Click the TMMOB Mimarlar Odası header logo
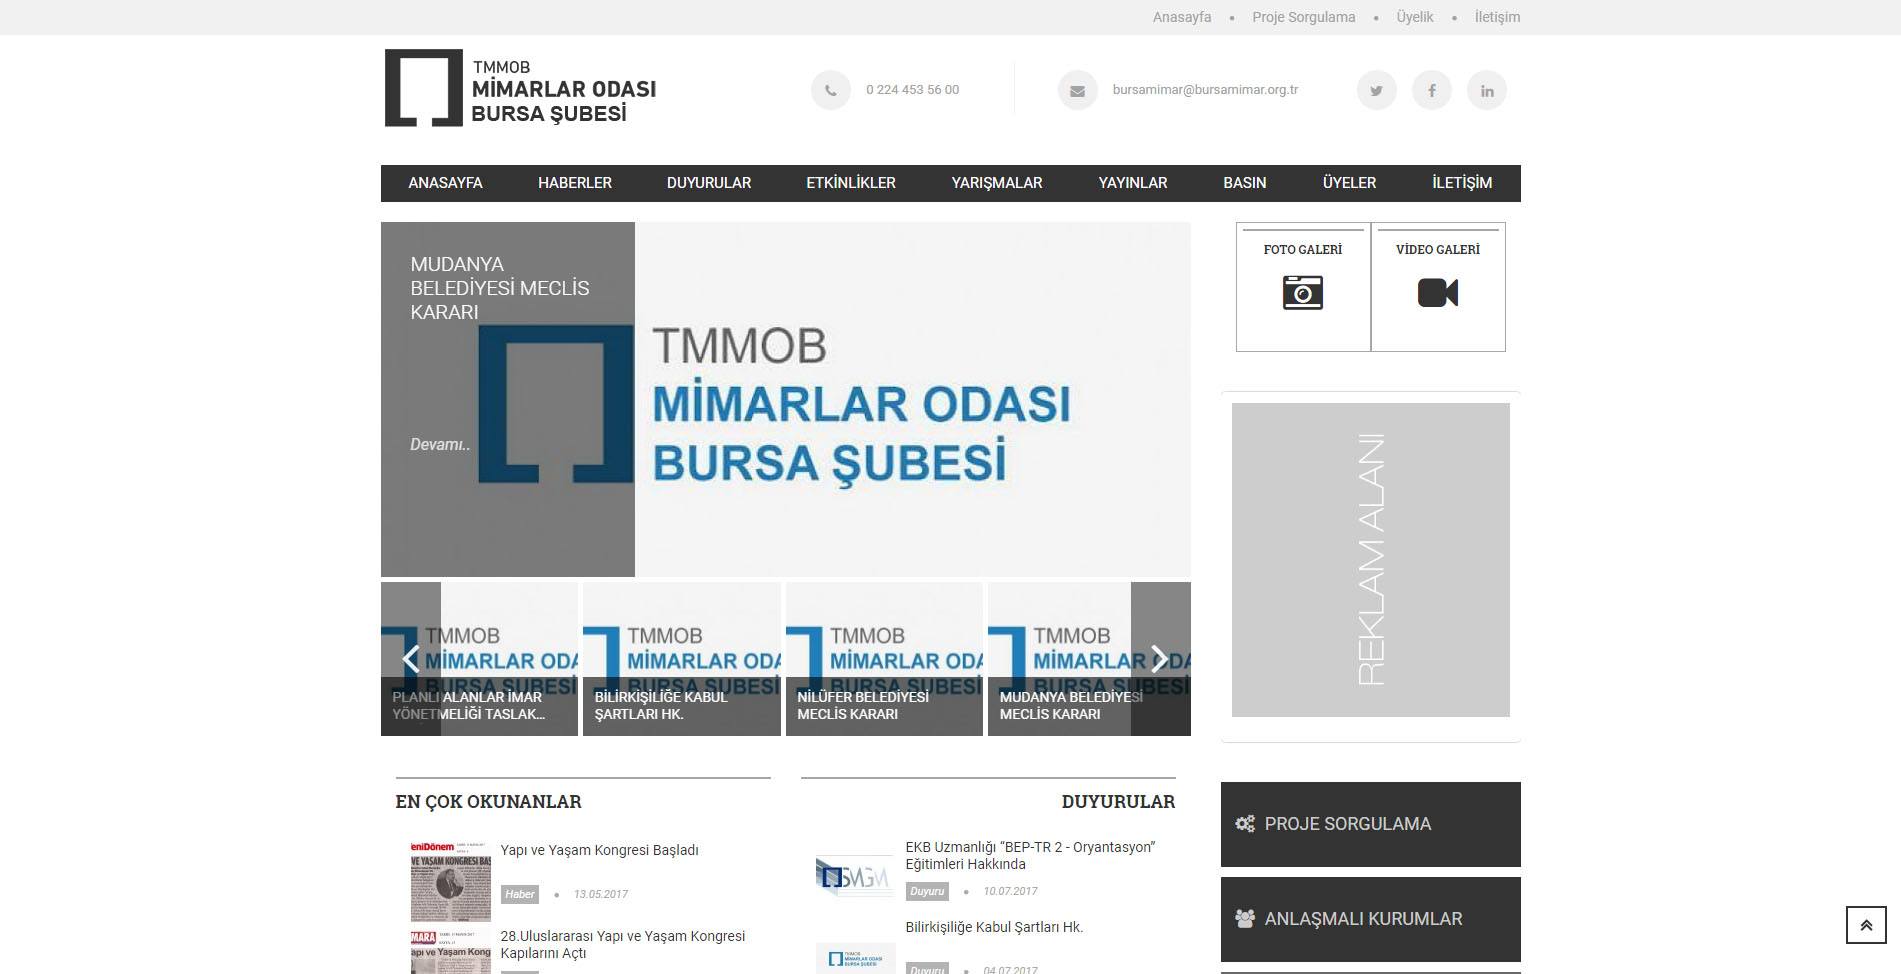1901x974 pixels. pyautogui.click(x=520, y=88)
